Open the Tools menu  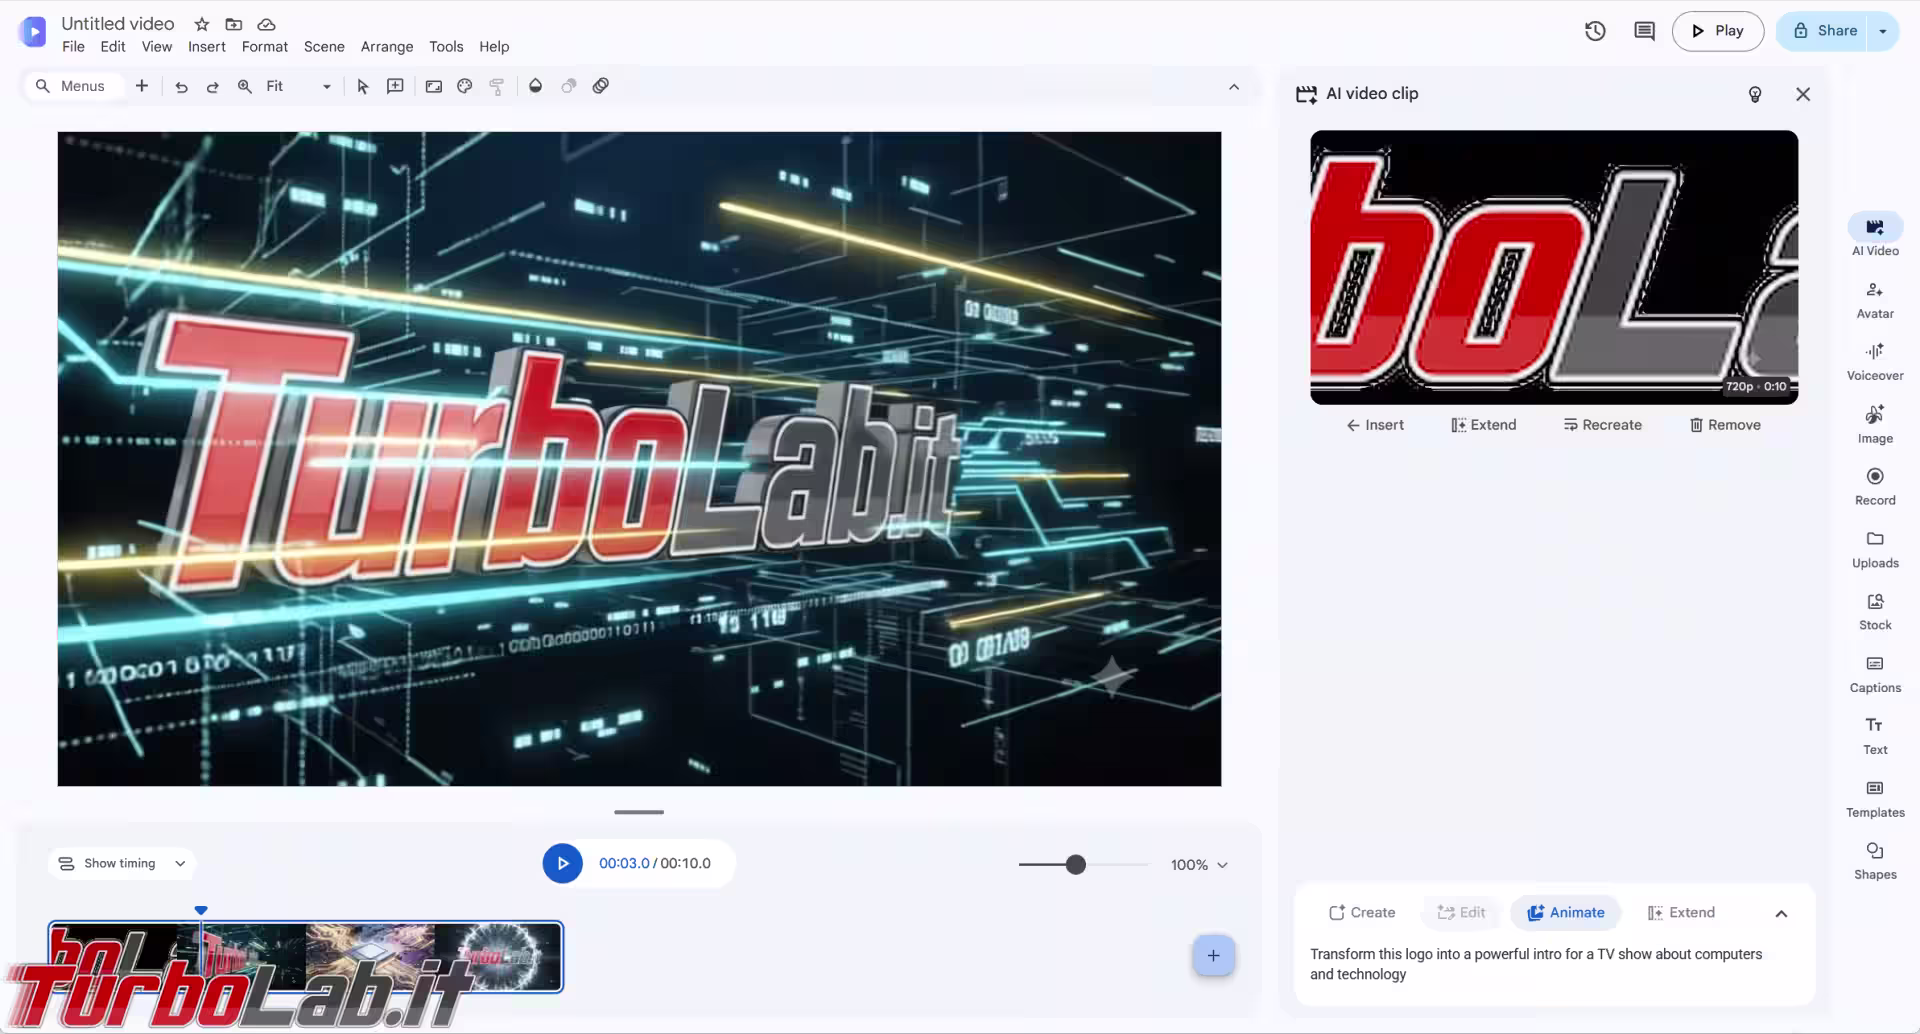tap(446, 47)
